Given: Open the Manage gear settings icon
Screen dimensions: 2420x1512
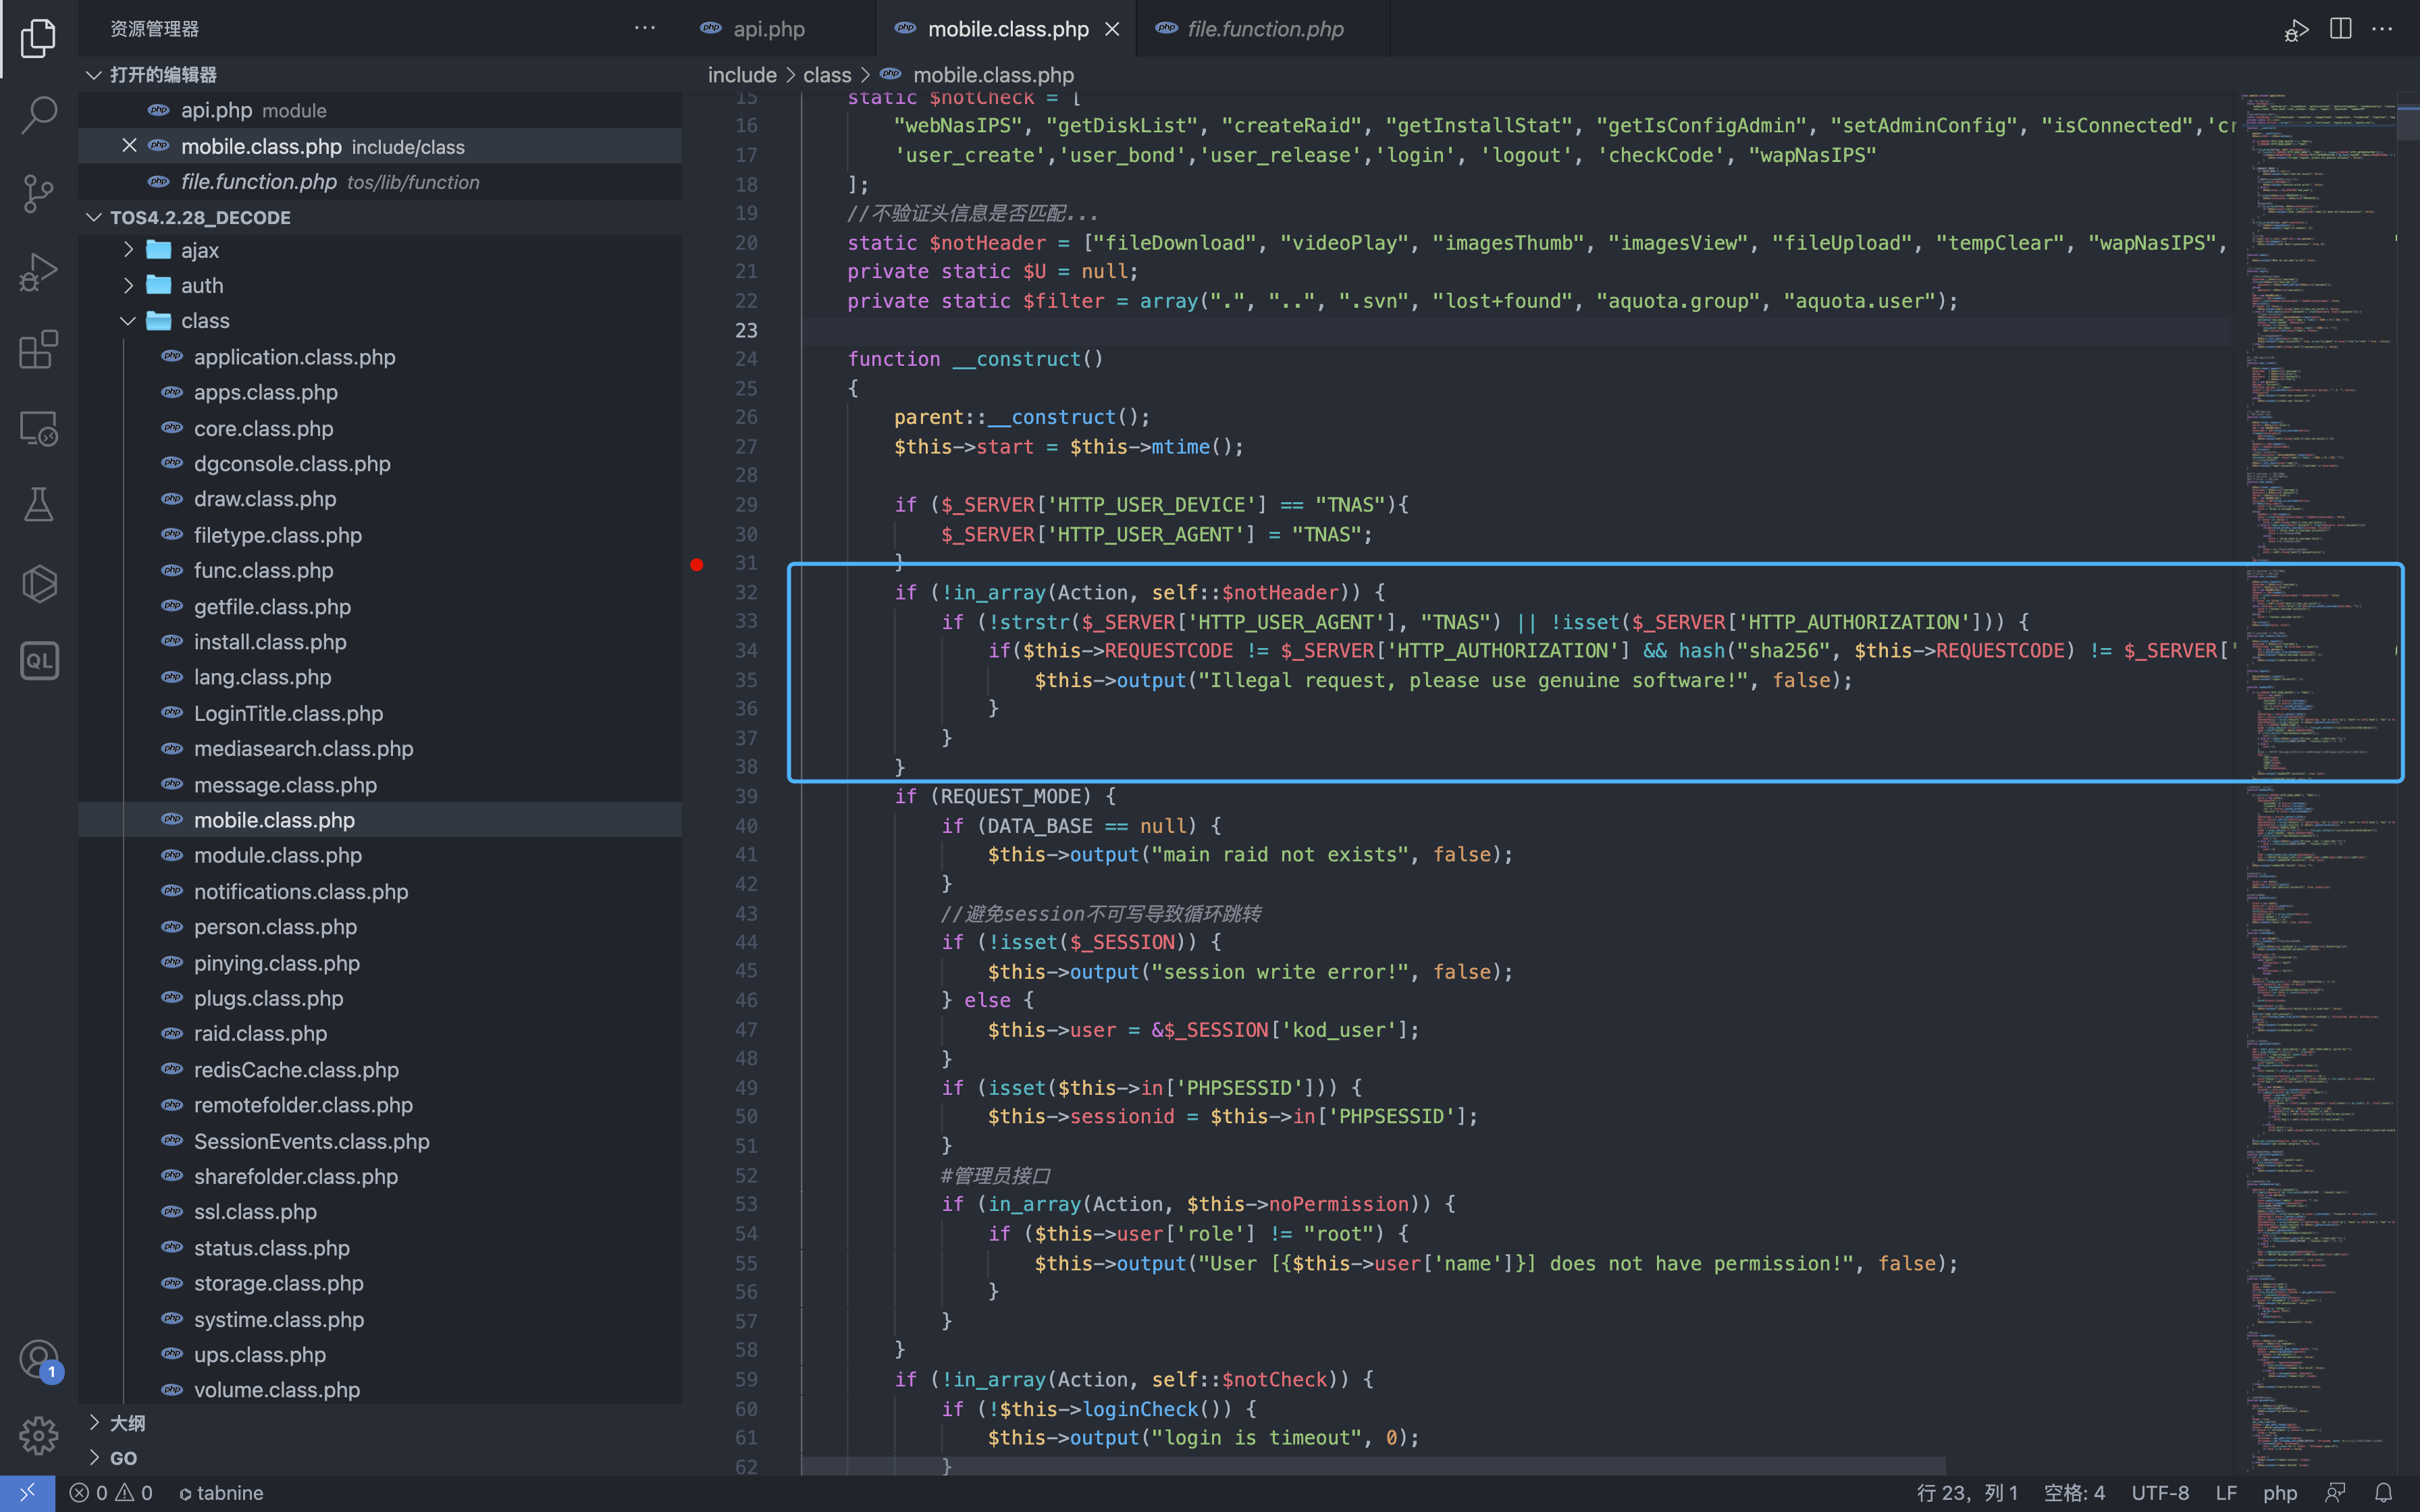Looking at the screenshot, I should pos(38,1435).
